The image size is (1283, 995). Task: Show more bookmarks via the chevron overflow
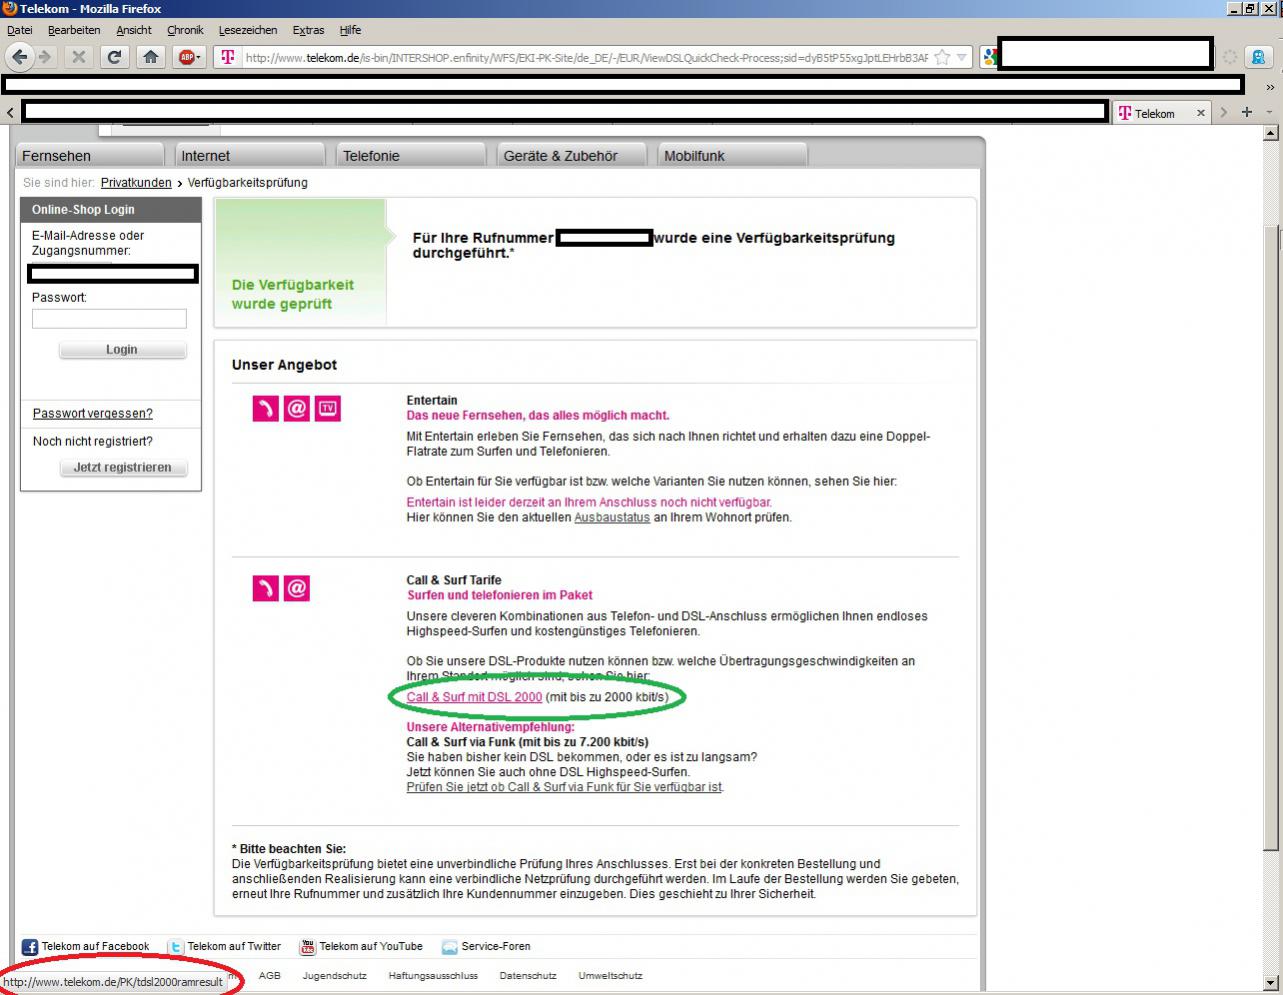[1270, 87]
